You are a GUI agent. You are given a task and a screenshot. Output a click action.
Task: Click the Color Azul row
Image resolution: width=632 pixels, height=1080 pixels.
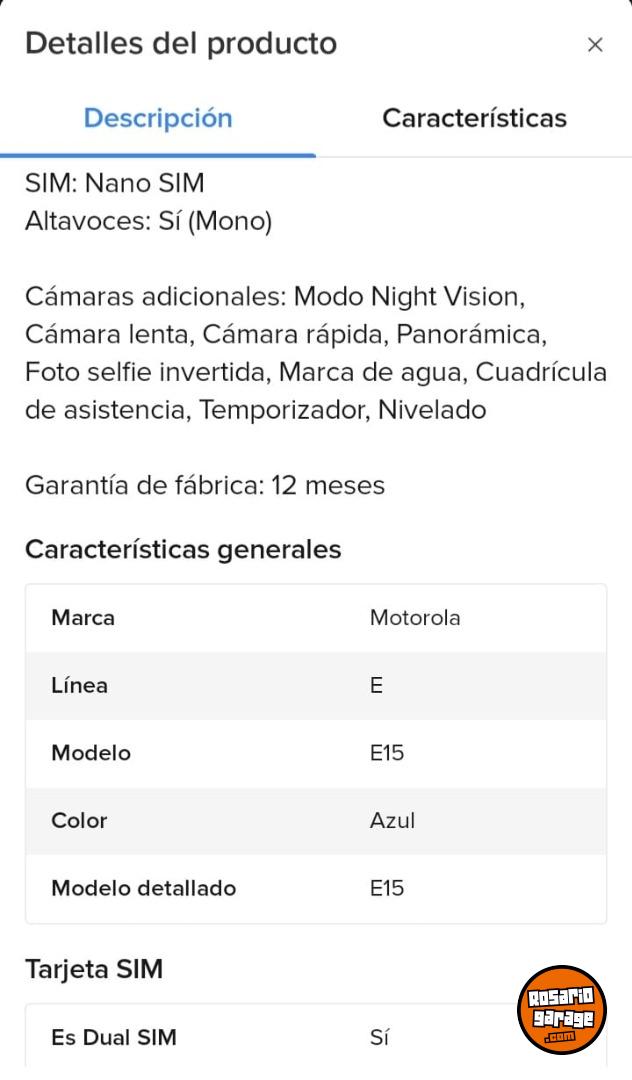(315, 821)
